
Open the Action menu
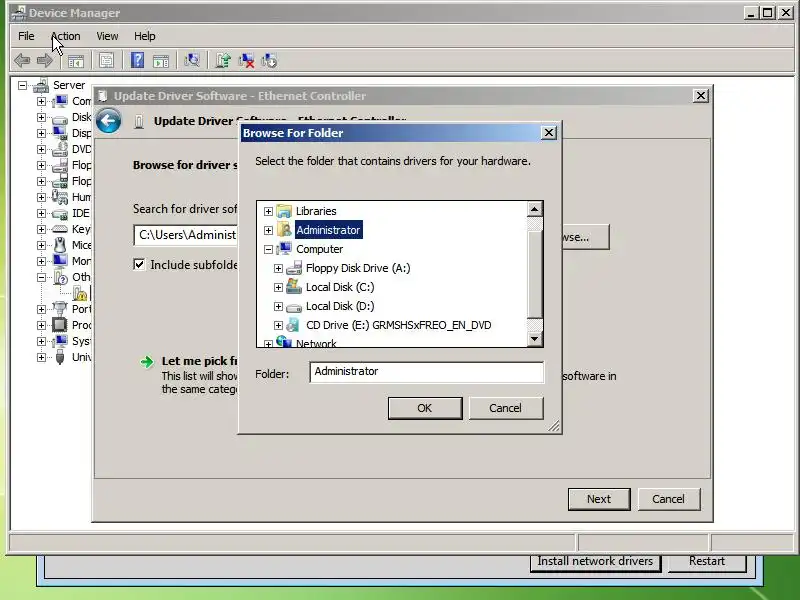[65, 36]
